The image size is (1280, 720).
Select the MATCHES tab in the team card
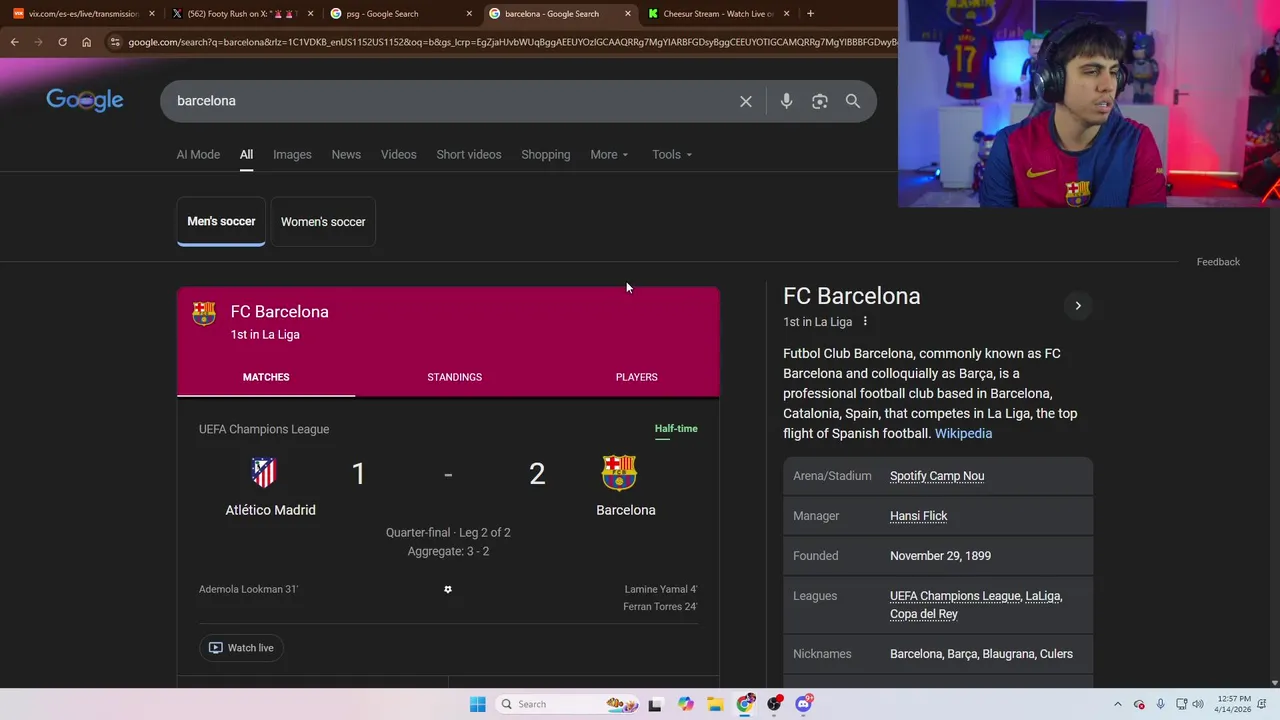point(266,377)
